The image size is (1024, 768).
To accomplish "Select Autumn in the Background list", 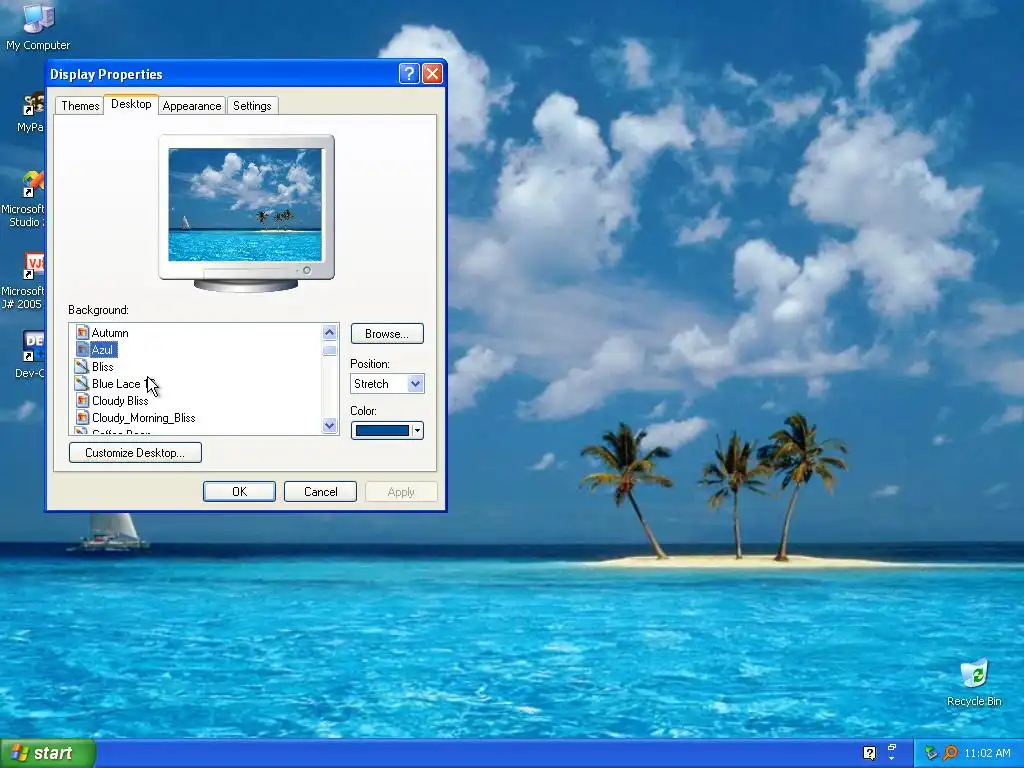I will pos(110,332).
